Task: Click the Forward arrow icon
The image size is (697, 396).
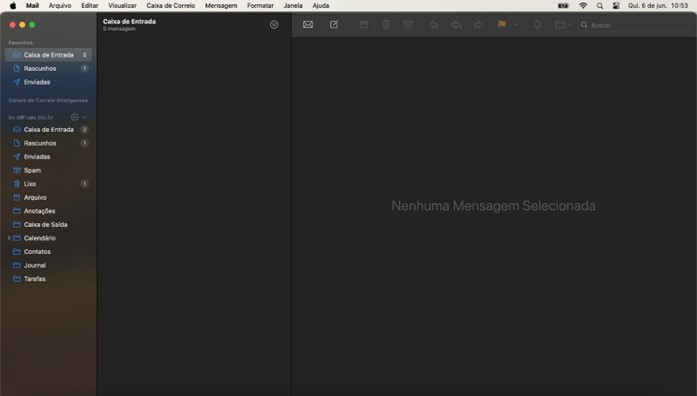Action: coord(478,25)
